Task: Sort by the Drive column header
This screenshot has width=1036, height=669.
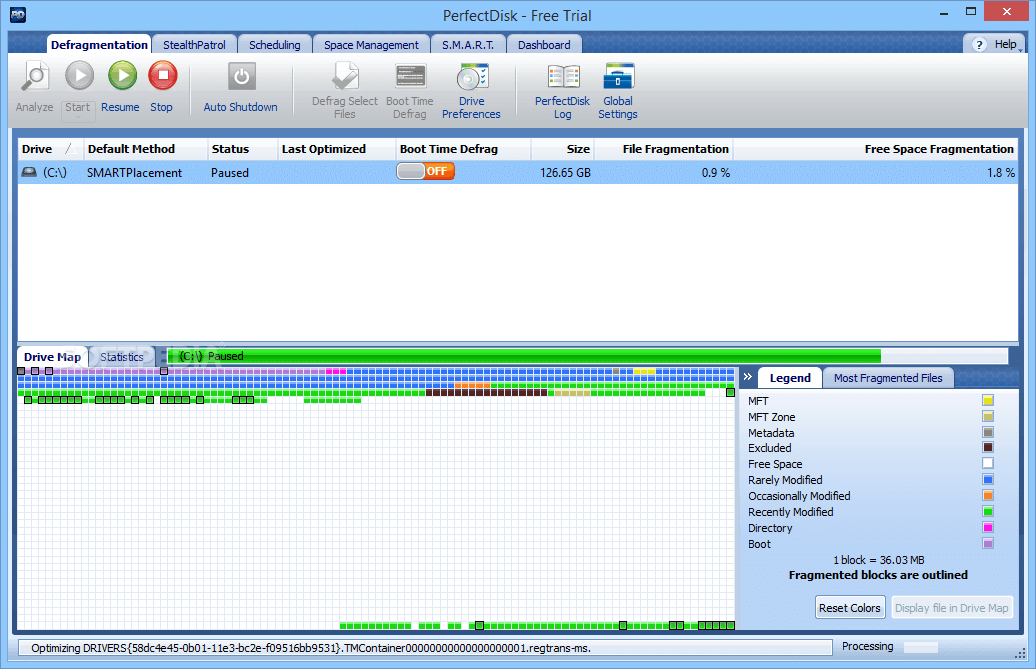Action: pos(35,148)
